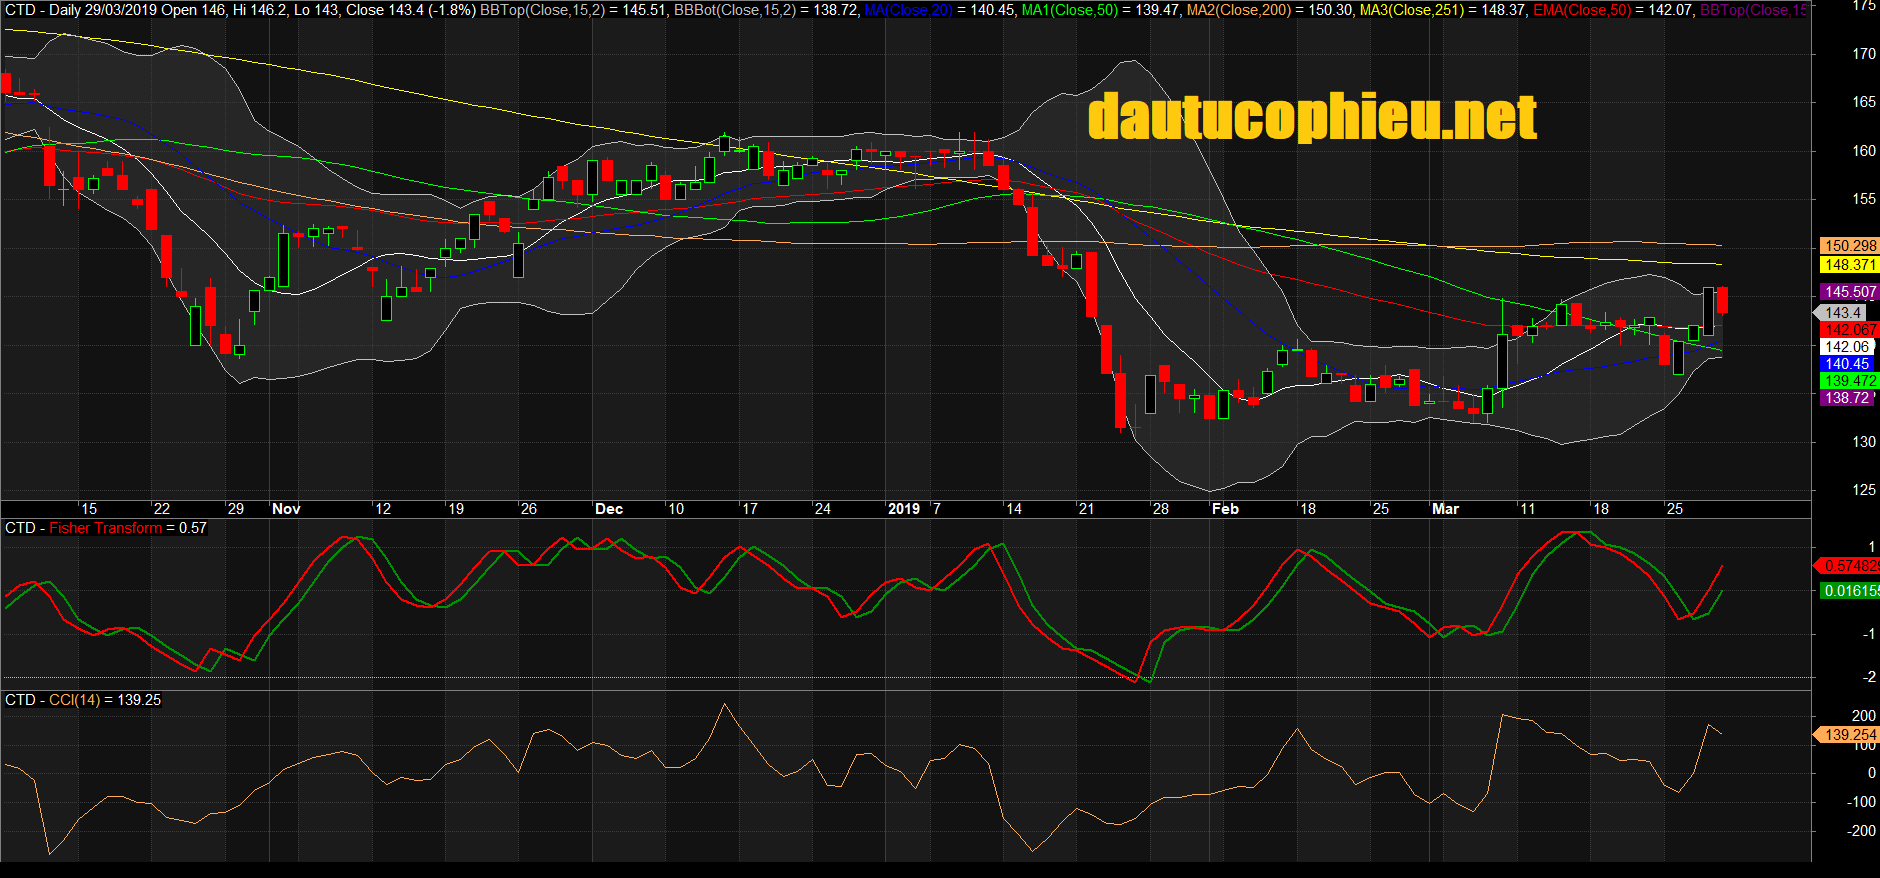
Task: Click the orange 139.254 CCI value tag
Action: pyautogui.click(x=1848, y=735)
